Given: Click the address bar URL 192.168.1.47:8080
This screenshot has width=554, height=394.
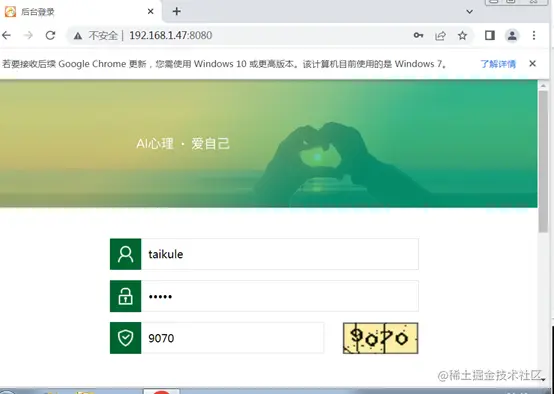Looking at the screenshot, I should [171, 35].
